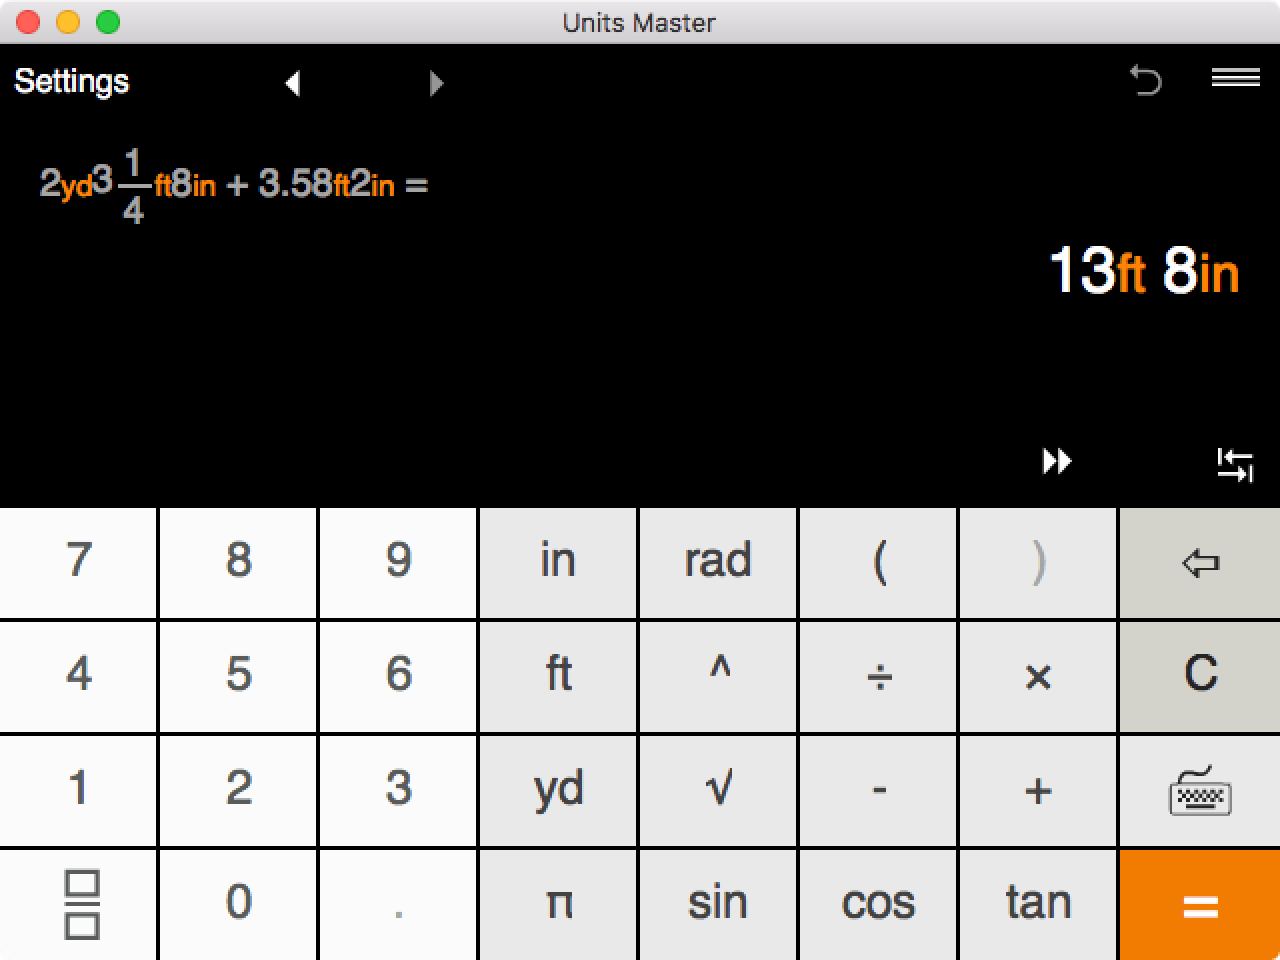Select the 13ft 8in result
Image resolution: width=1280 pixels, height=960 pixels.
[x=1144, y=271]
